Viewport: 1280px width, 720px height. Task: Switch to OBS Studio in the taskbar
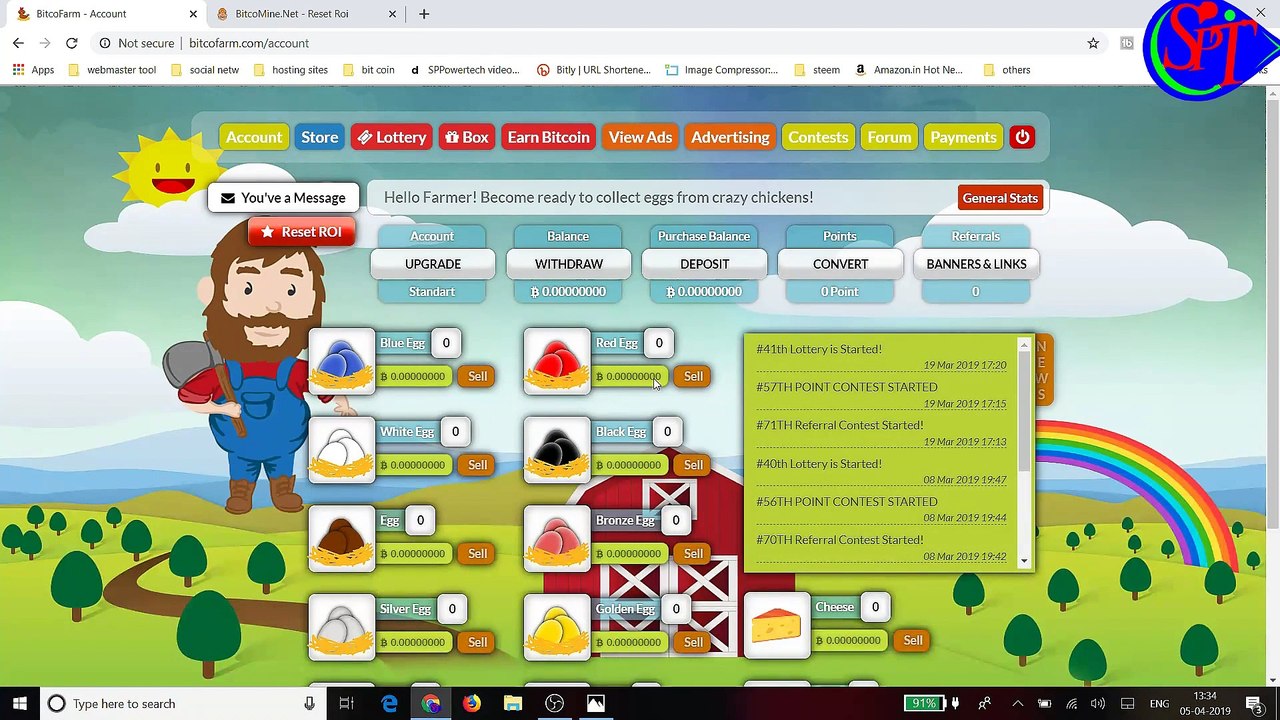pos(554,703)
